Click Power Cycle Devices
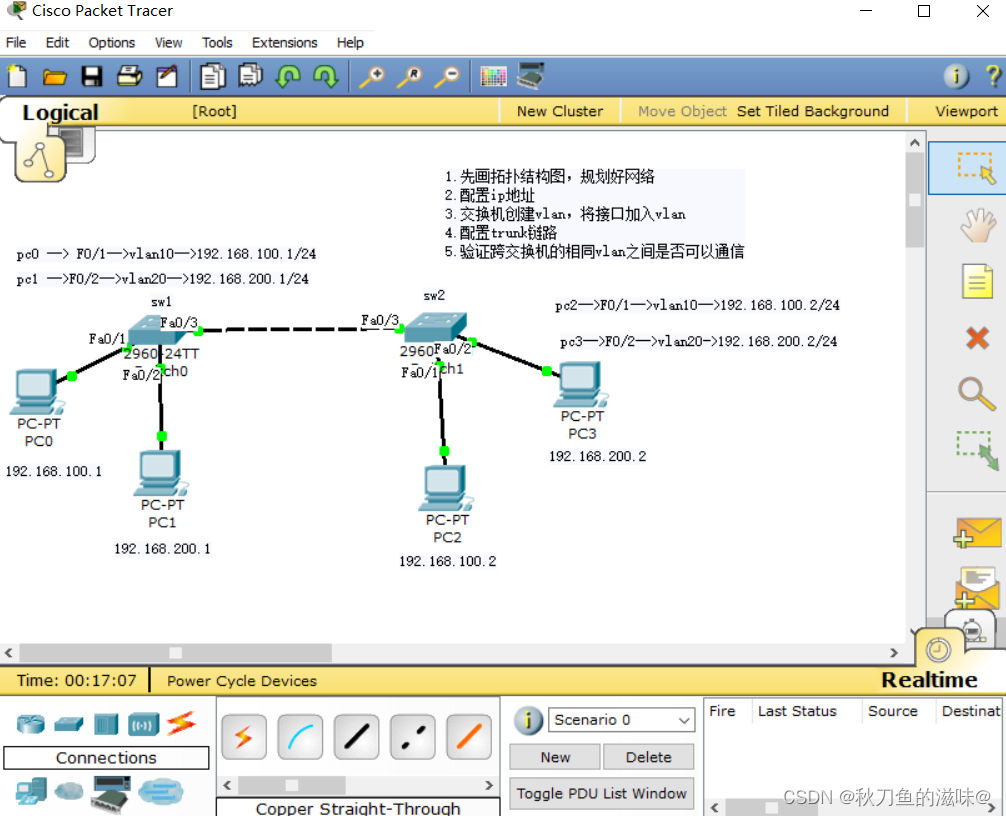Image resolution: width=1006 pixels, height=816 pixels. (242, 681)
